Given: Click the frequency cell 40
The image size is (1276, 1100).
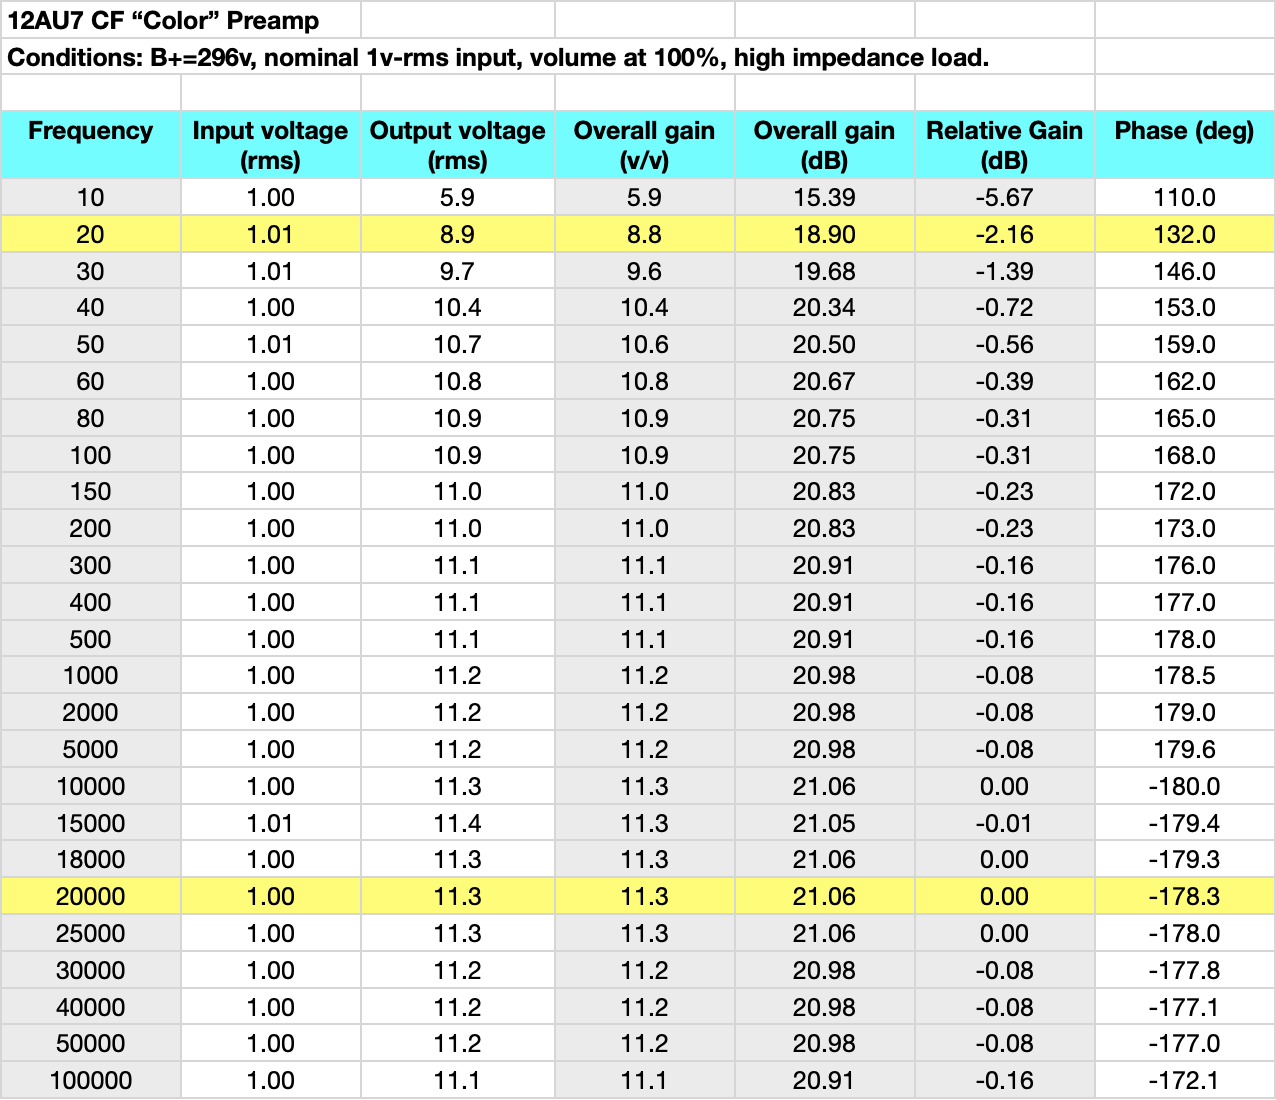Looking at the screenshot, I should (91, 308).
